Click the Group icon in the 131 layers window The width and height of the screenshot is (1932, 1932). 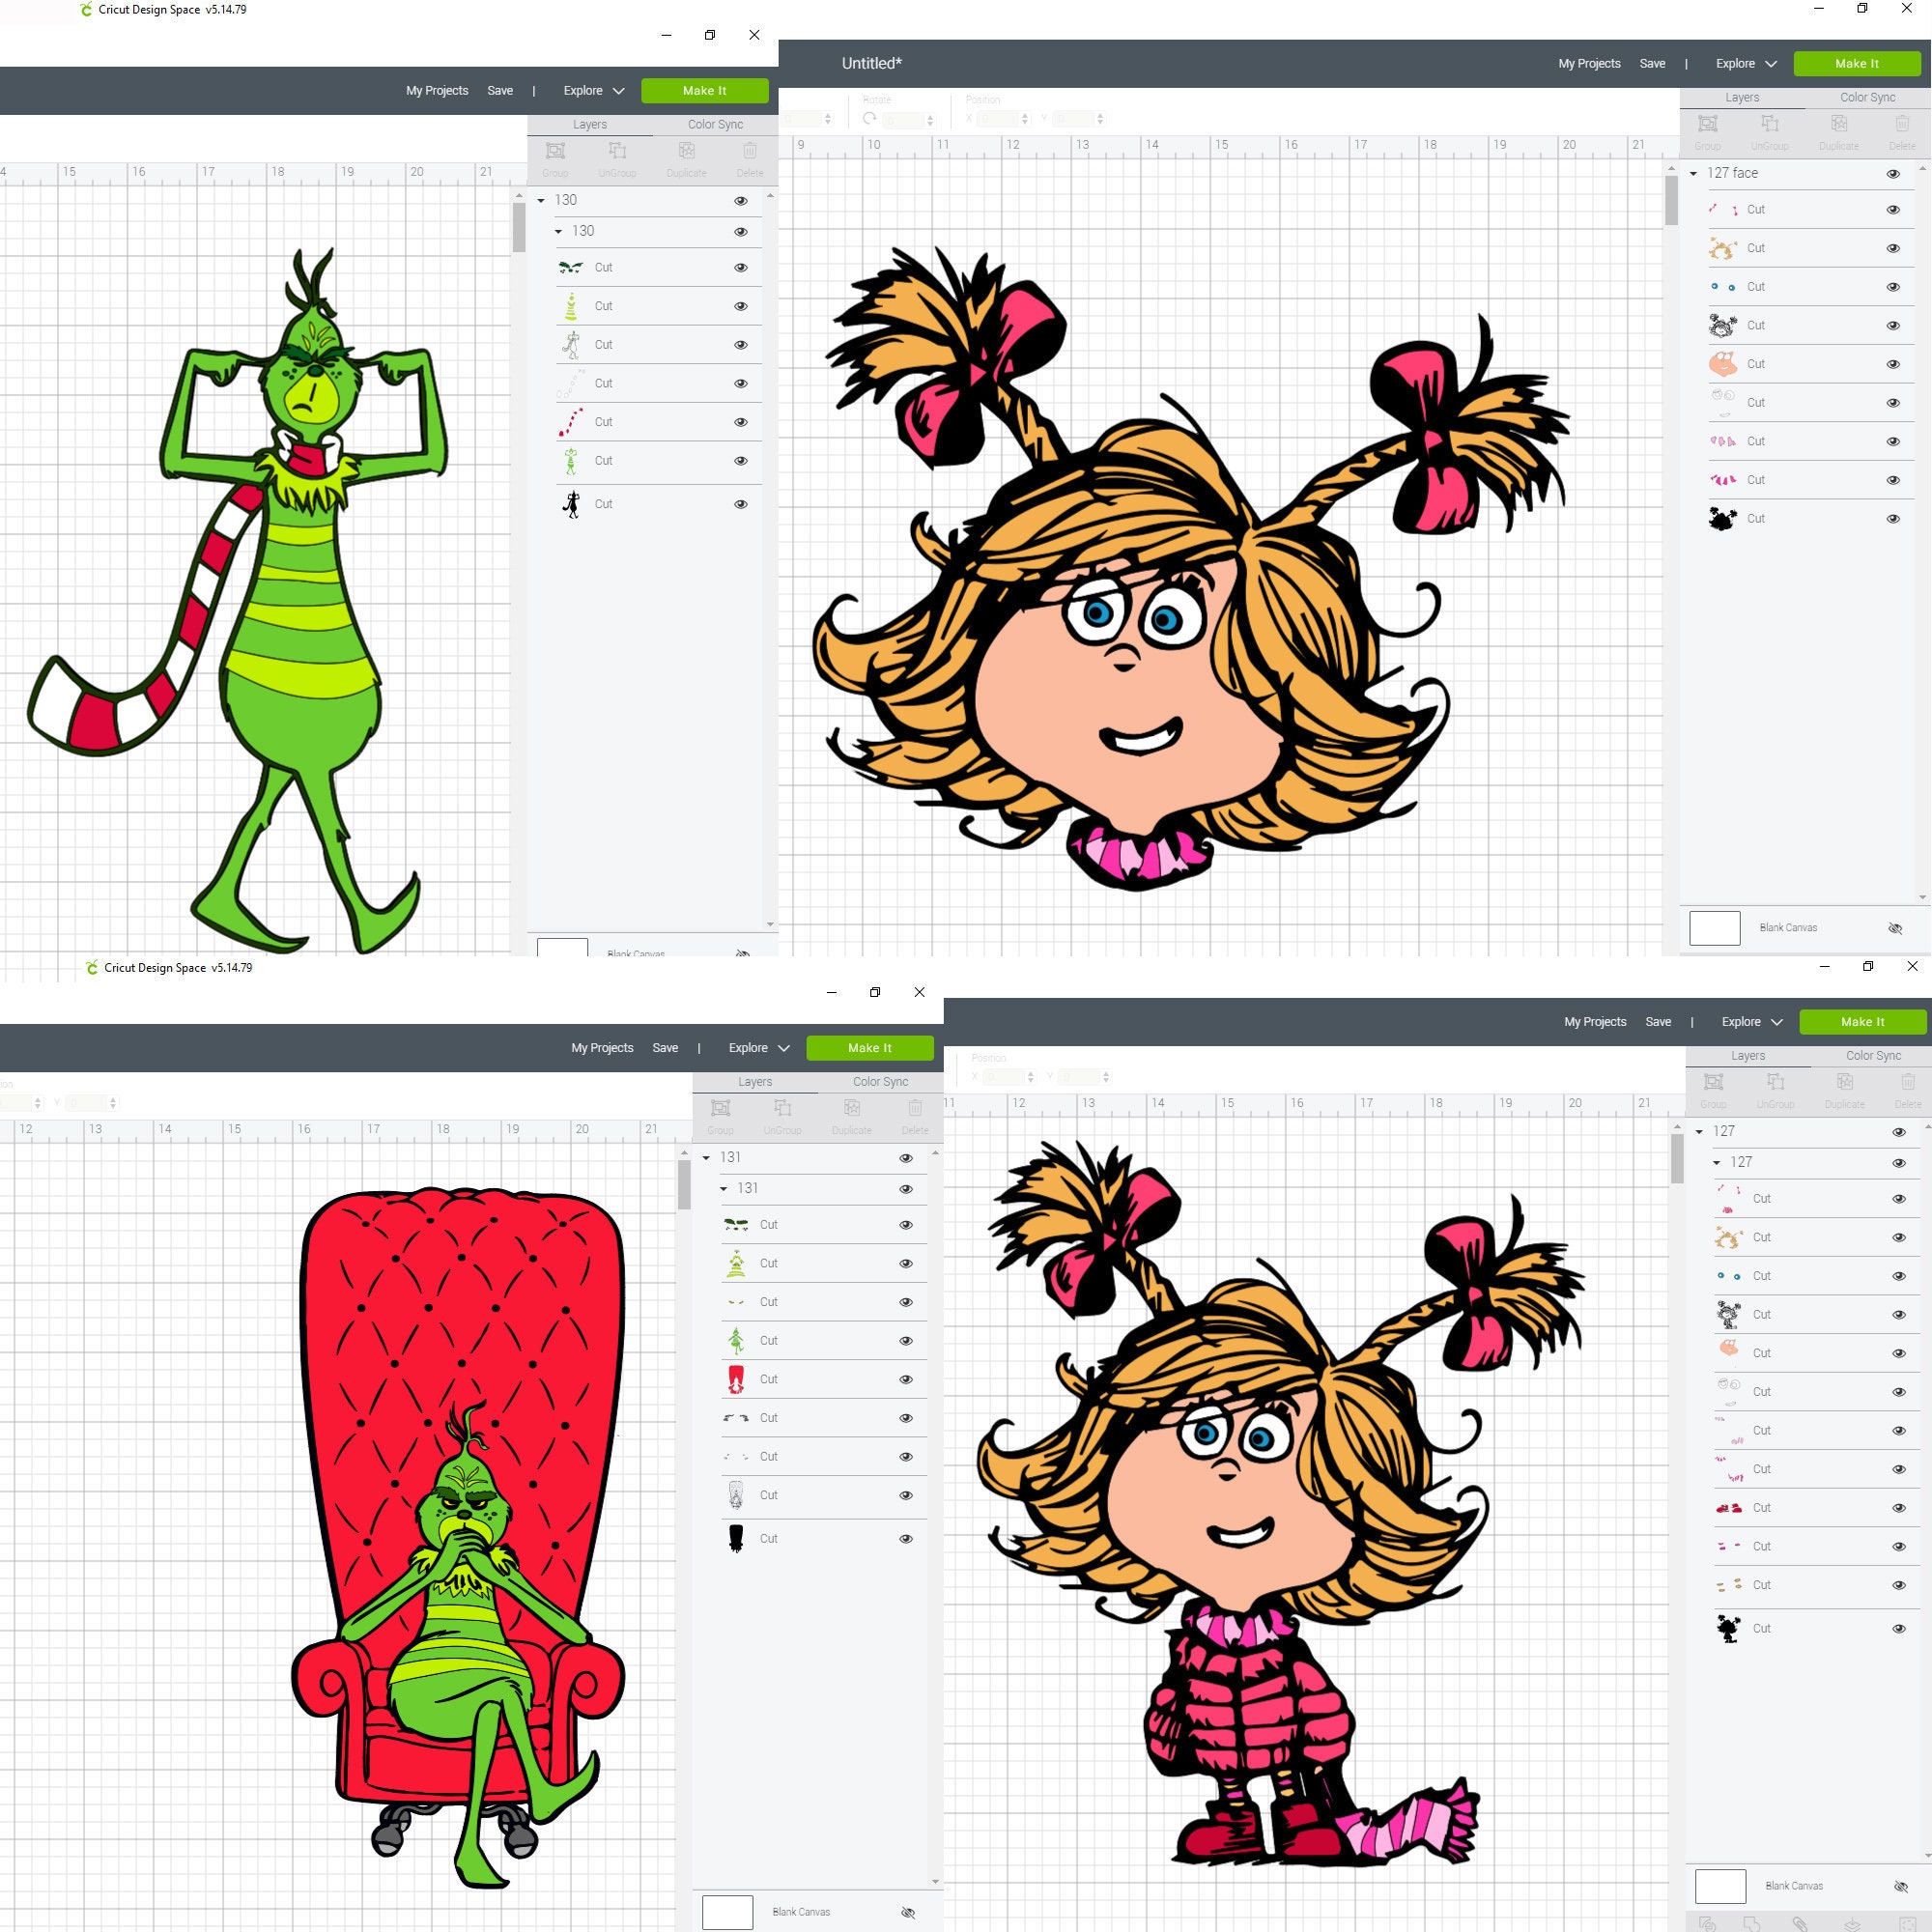click(x=720, y=1108)
